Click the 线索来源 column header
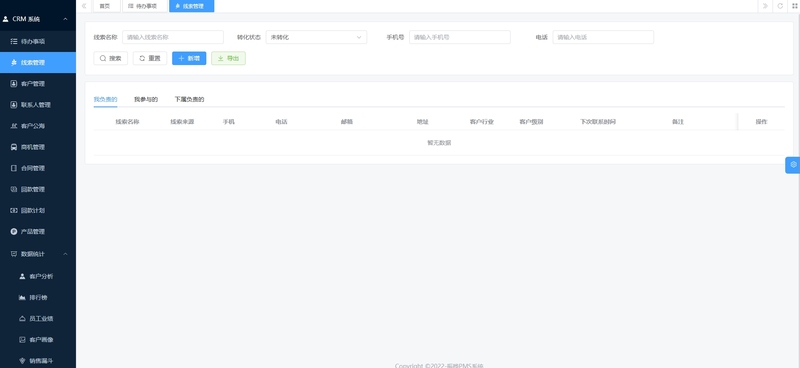Image resolution: width=800 pixels, height=368 pixels. tap(182, 122)
